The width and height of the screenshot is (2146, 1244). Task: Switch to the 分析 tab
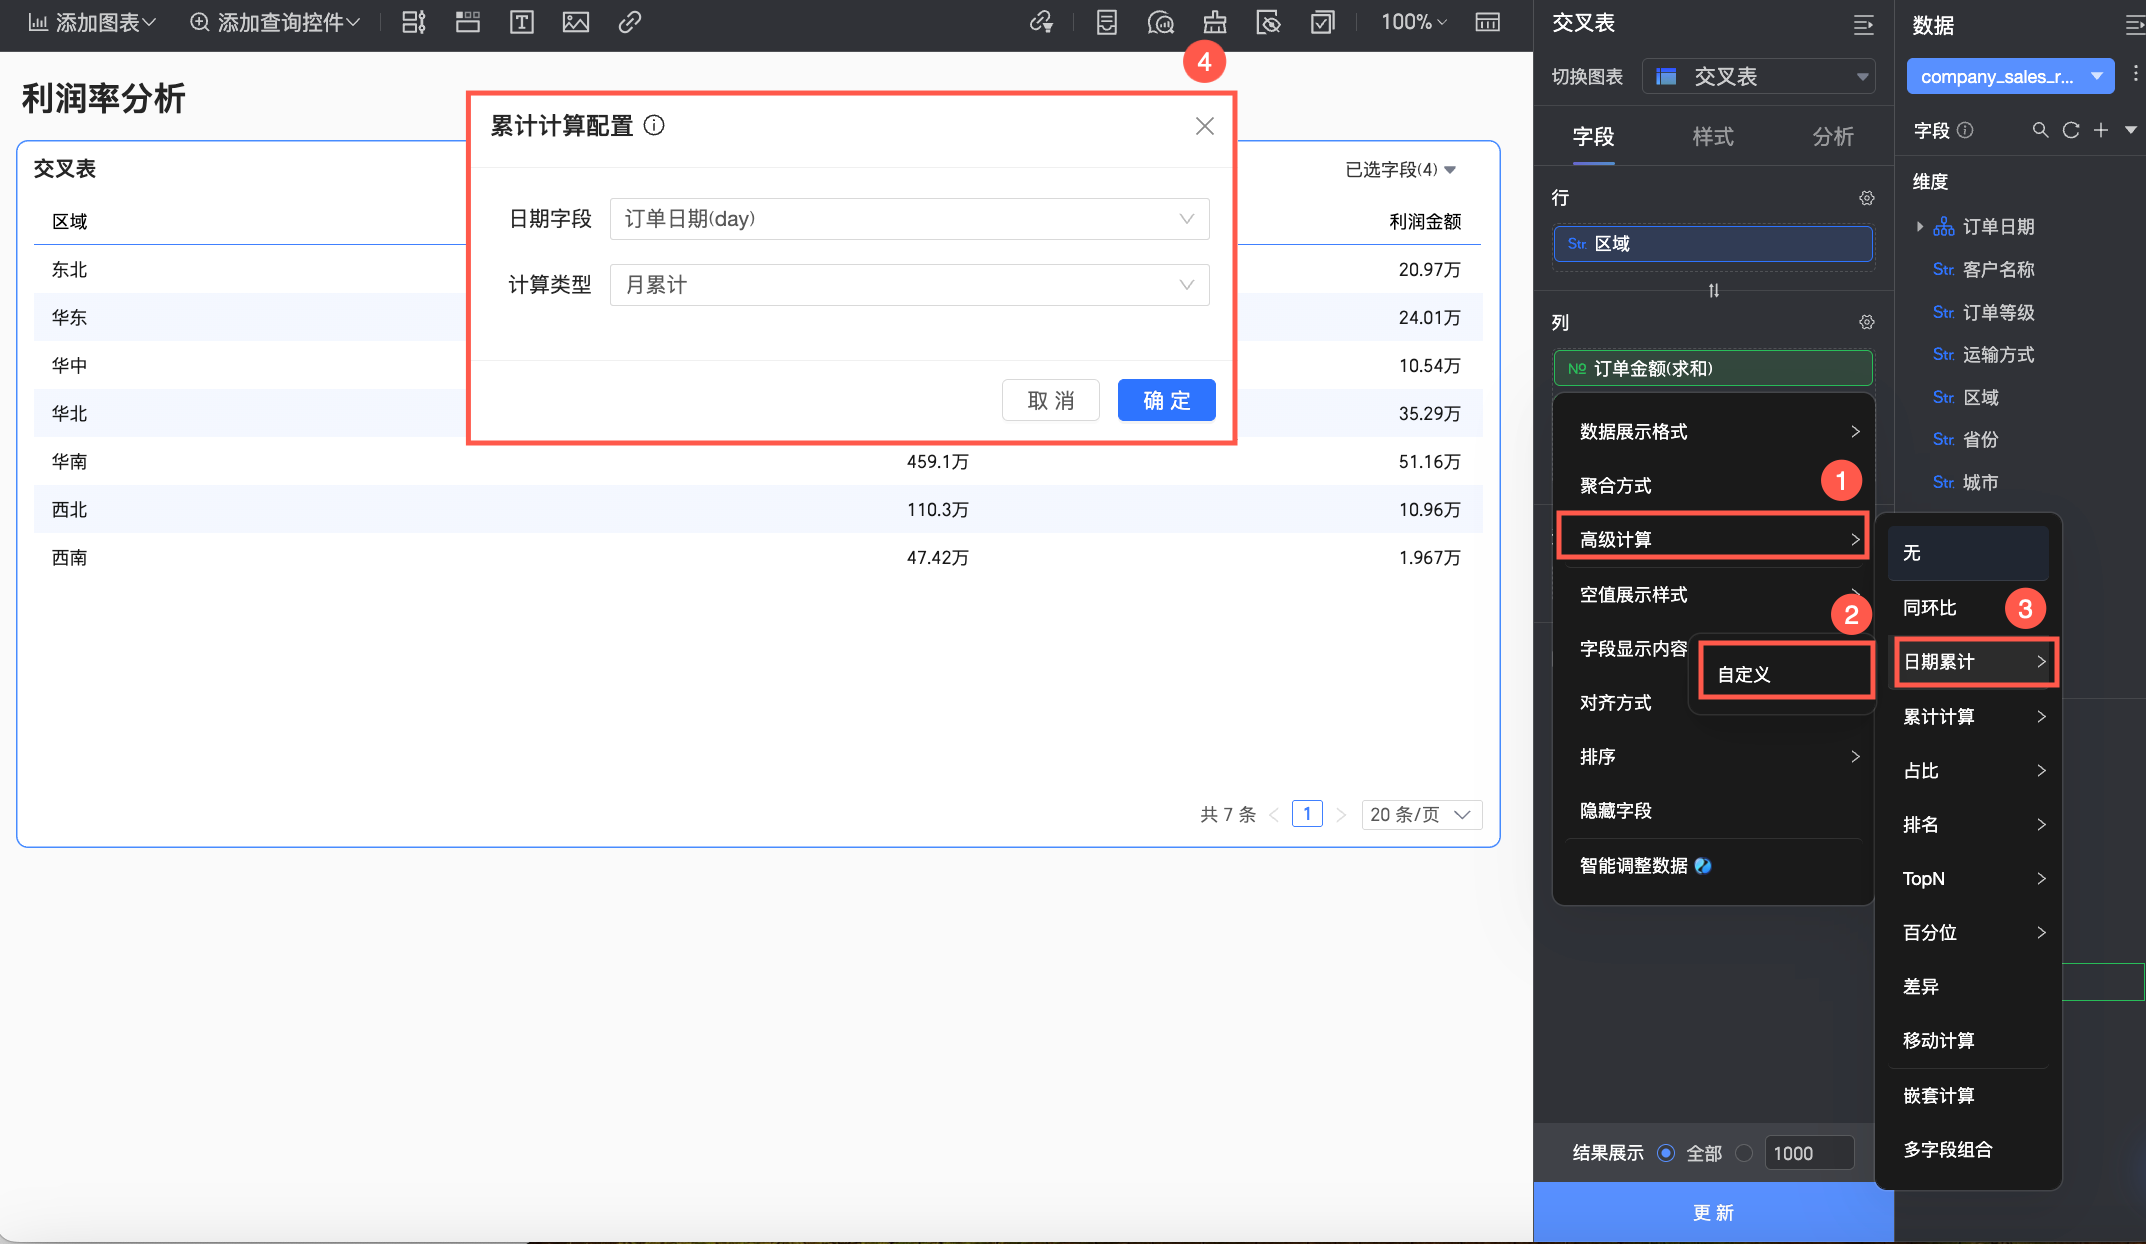1833,137
